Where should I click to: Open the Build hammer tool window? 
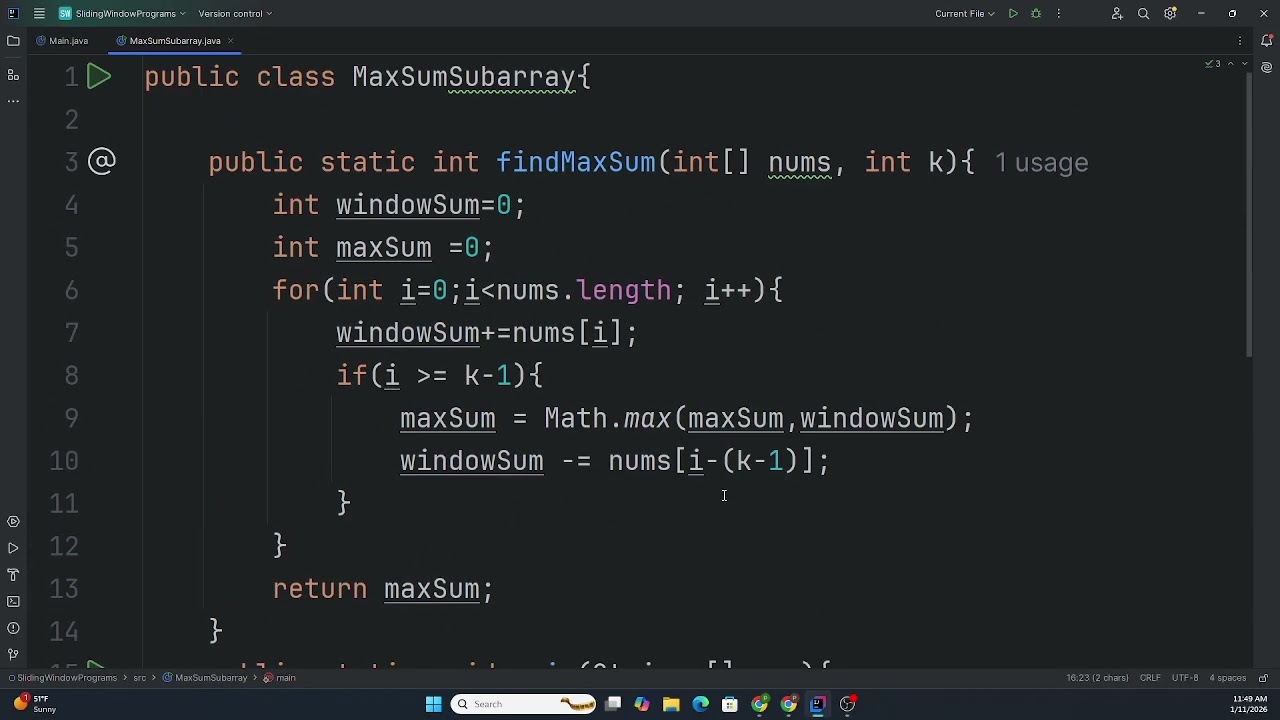click(13, 575)
